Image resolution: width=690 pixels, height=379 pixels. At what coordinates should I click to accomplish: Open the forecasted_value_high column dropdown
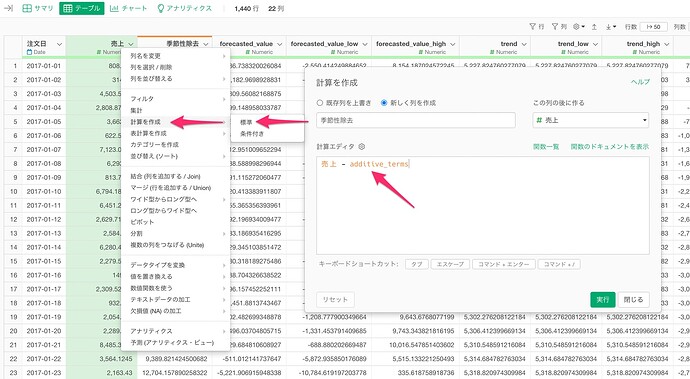click(x=452, y=44)
